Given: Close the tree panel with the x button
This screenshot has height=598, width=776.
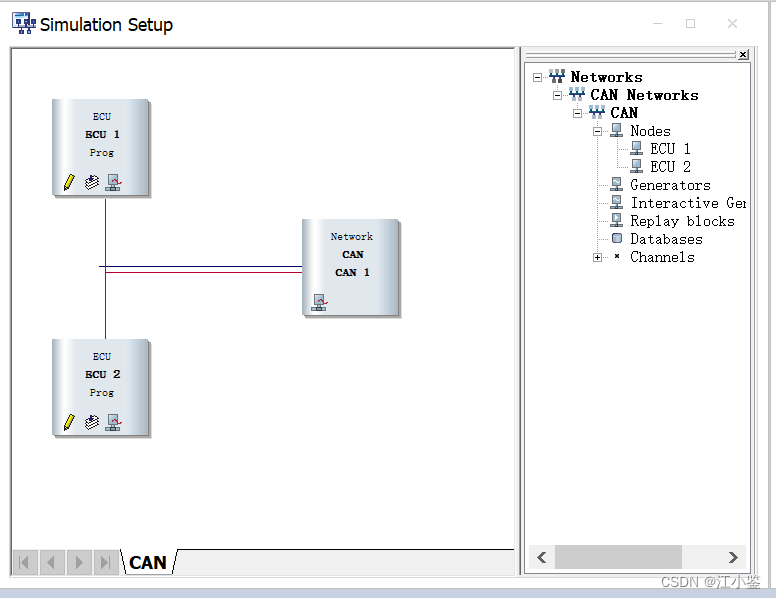Looking at the screenshot, I should pos(743,54).
